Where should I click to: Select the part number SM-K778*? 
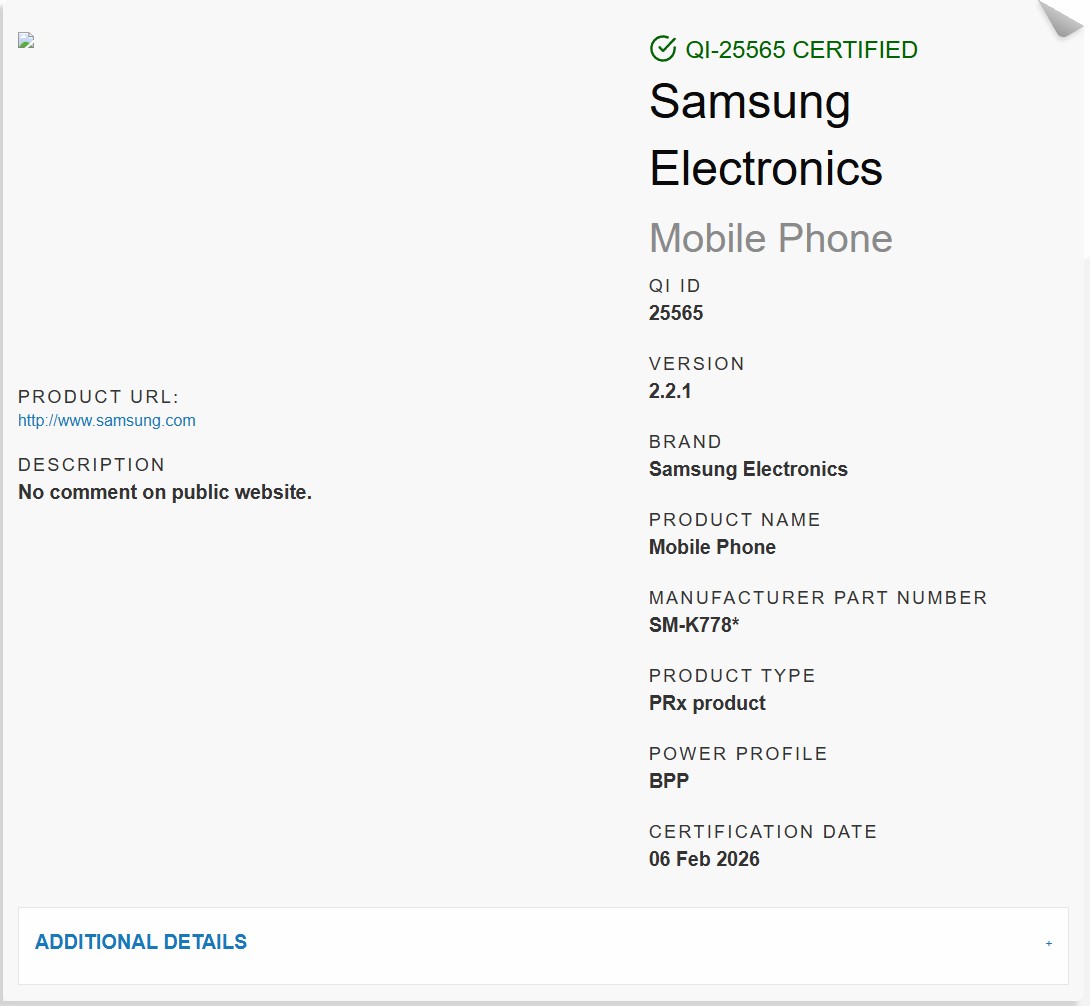694,625
